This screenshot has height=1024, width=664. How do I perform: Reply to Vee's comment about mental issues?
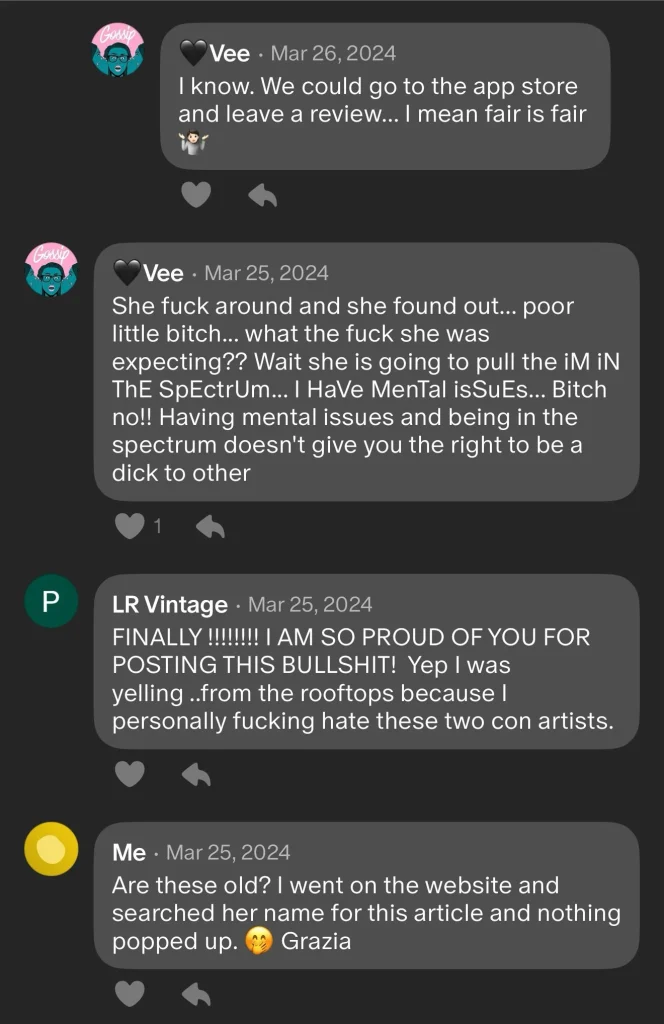[x=209, y=526]
